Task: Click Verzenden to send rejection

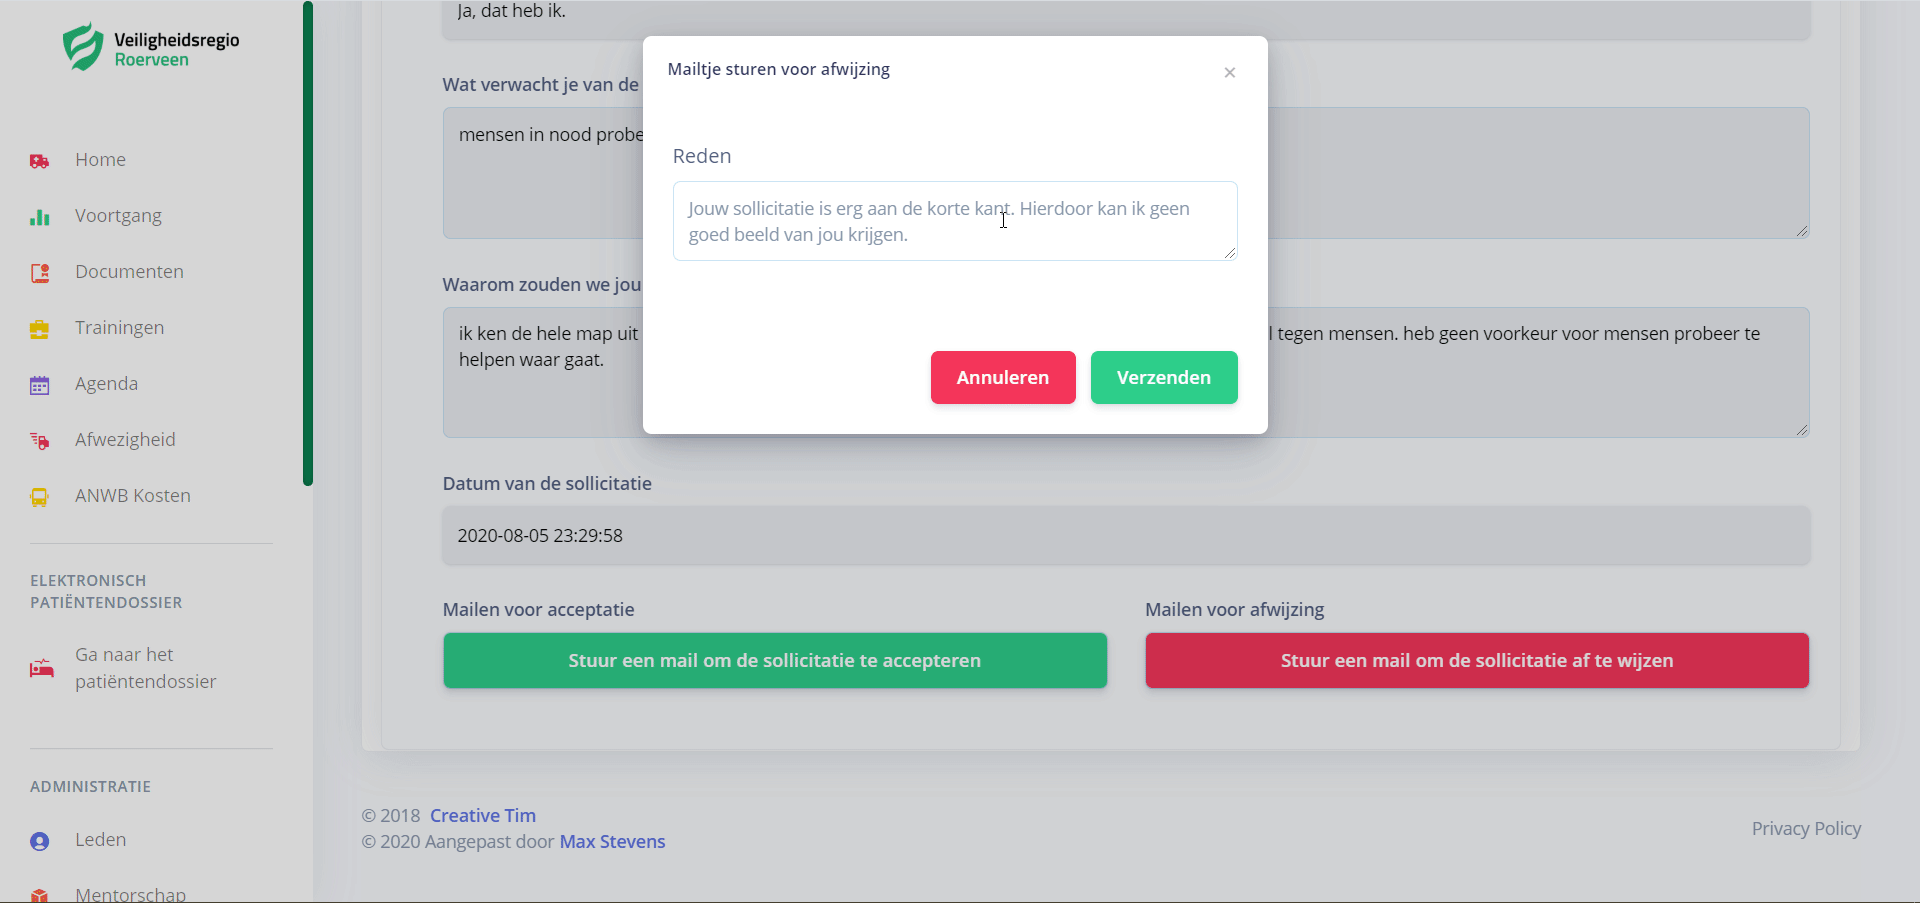Action: [x=1163, y=378]
